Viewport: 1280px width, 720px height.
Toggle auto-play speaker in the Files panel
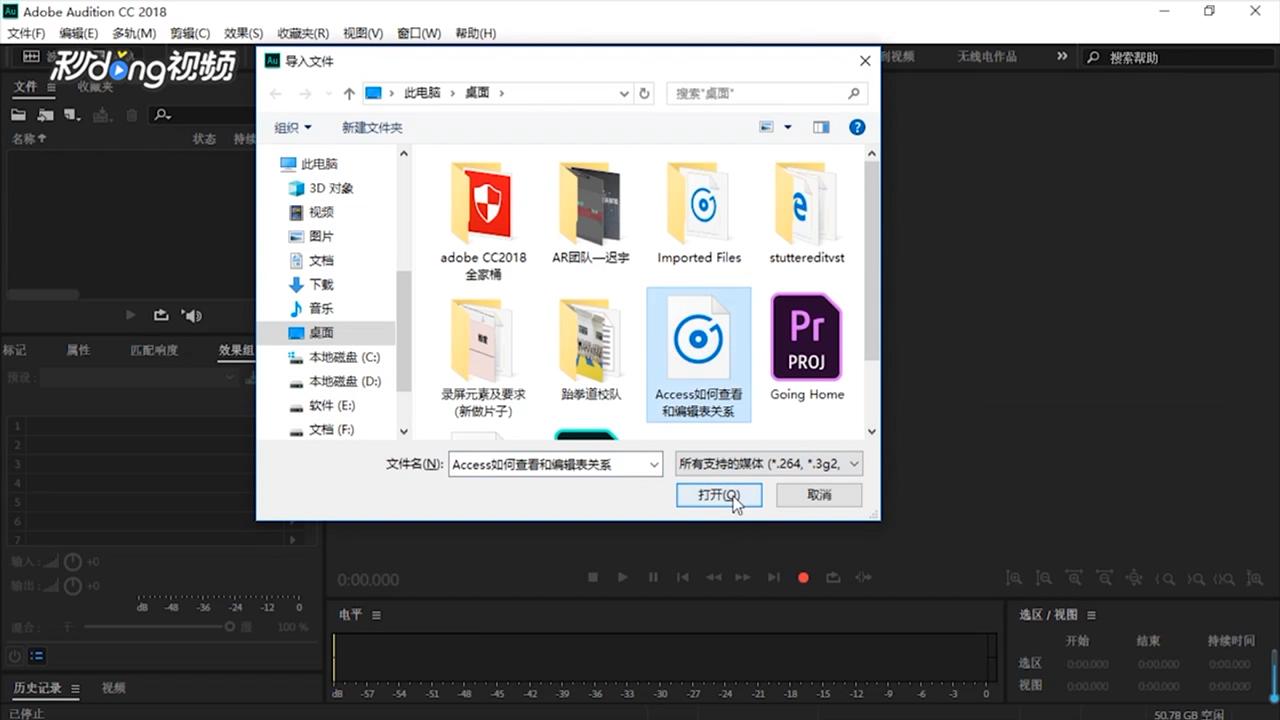pyautogui.click(x=191, y=315)
